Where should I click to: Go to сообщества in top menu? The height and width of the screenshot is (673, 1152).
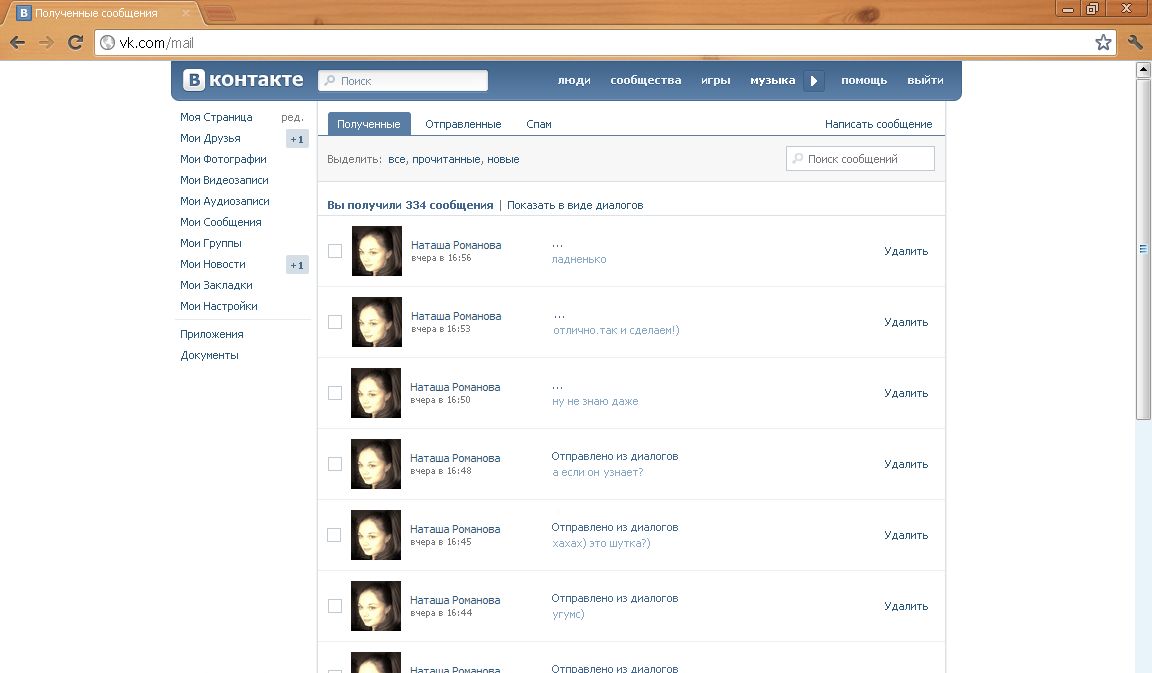(646, 80)
